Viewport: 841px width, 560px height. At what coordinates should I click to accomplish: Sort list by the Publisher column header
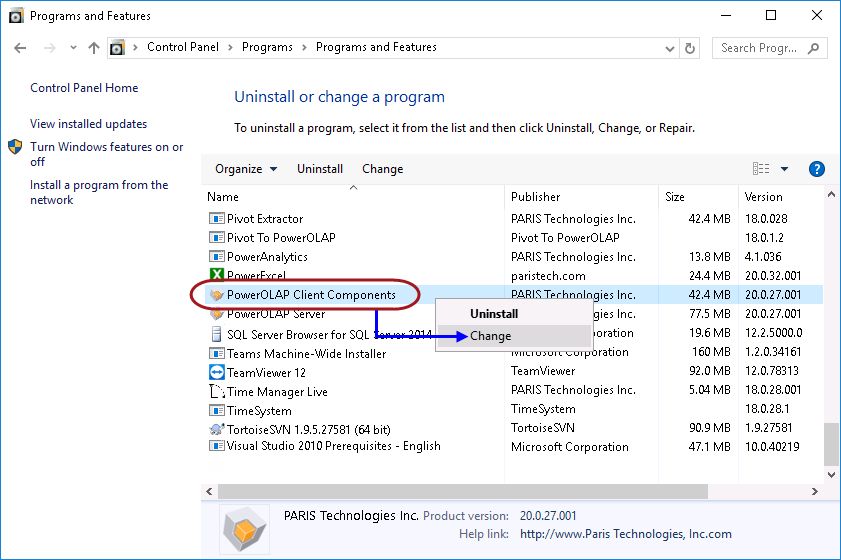[536, 197]
